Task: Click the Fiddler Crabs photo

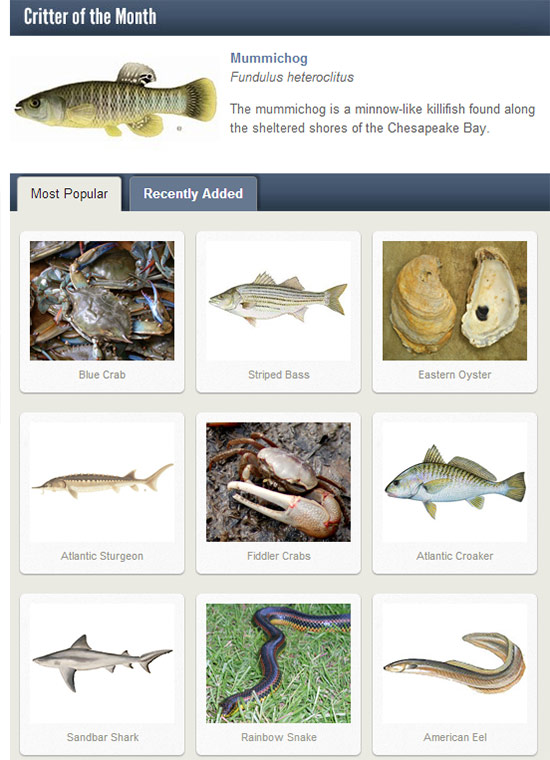Action: pos(278,482)
